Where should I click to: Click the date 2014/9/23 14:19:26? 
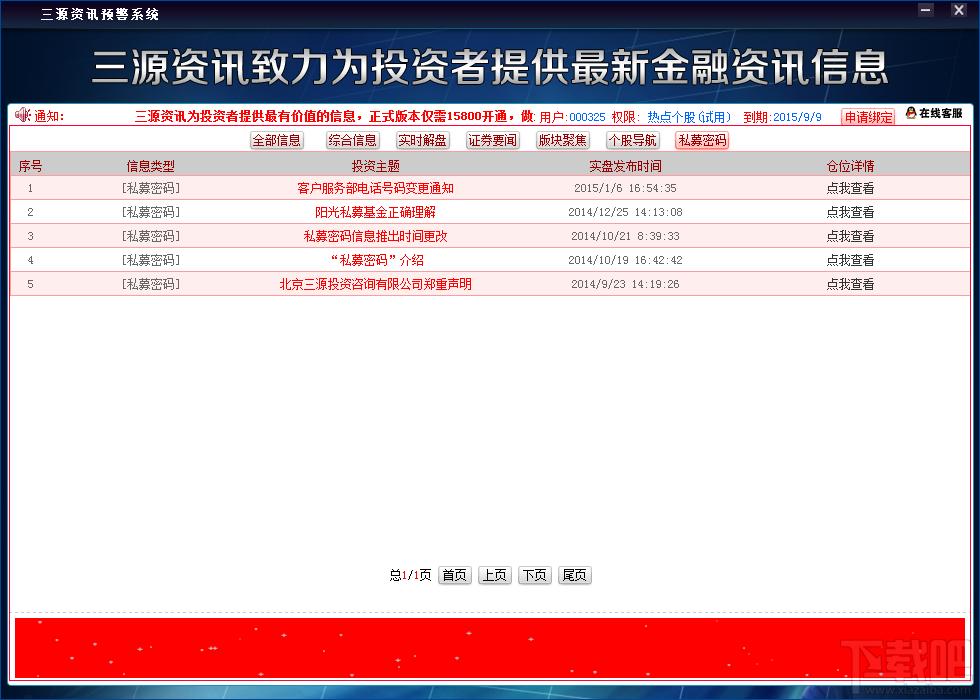(625, 284)
